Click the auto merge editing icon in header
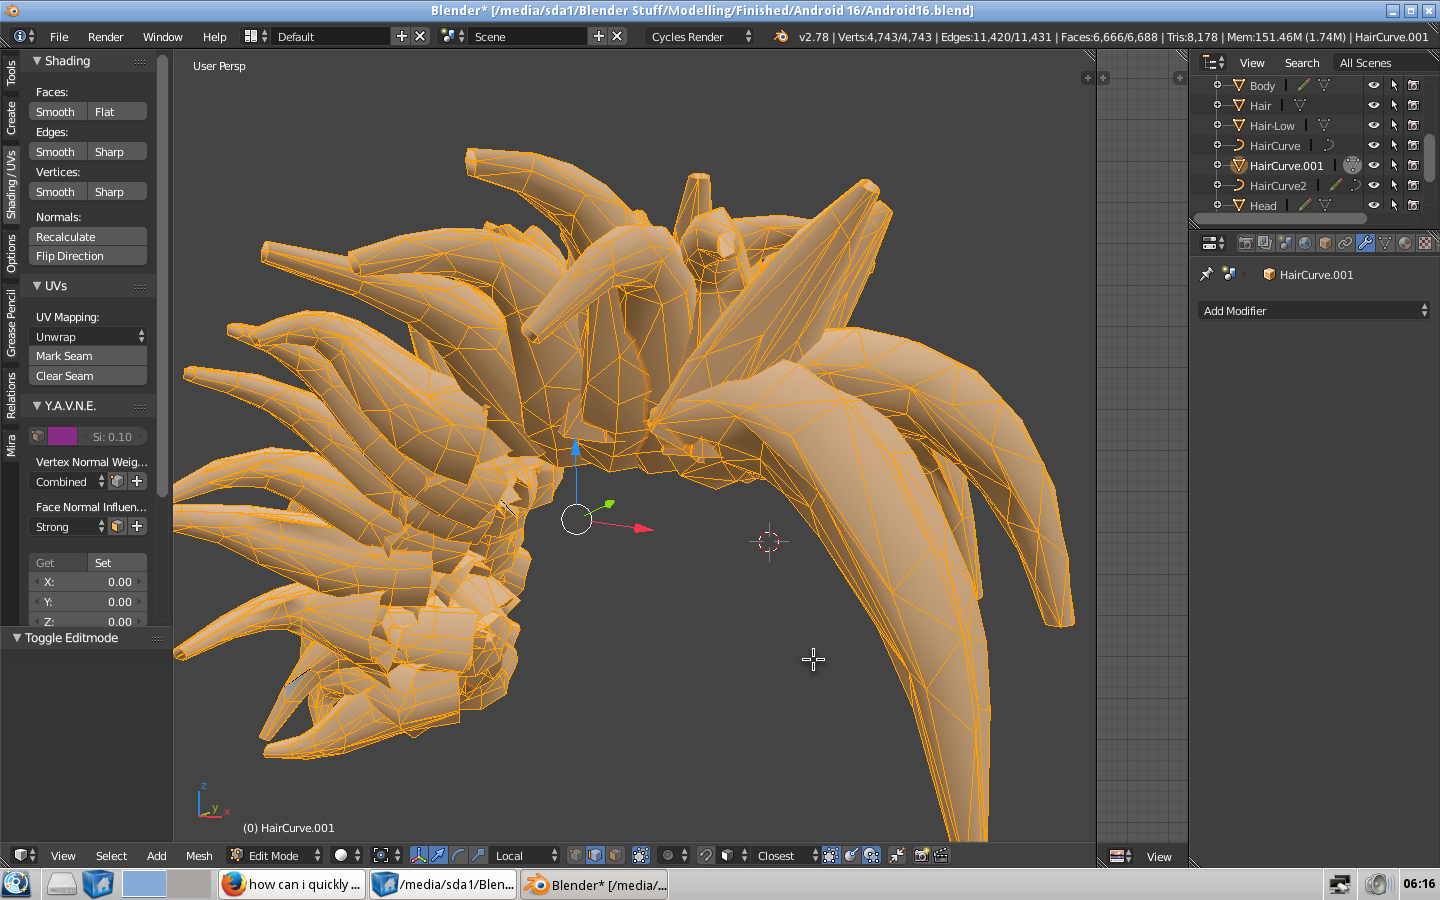This screenshot has height=900, width=1440. point(897,855)
